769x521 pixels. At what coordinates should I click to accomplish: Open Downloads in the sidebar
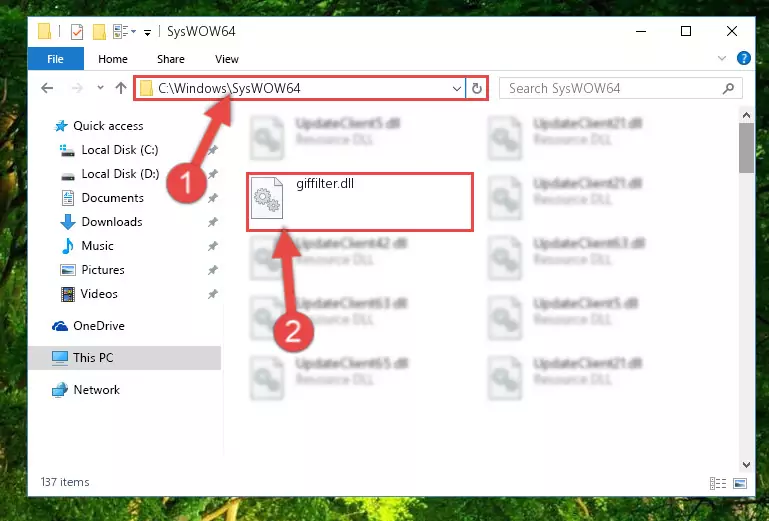point(112,222)
